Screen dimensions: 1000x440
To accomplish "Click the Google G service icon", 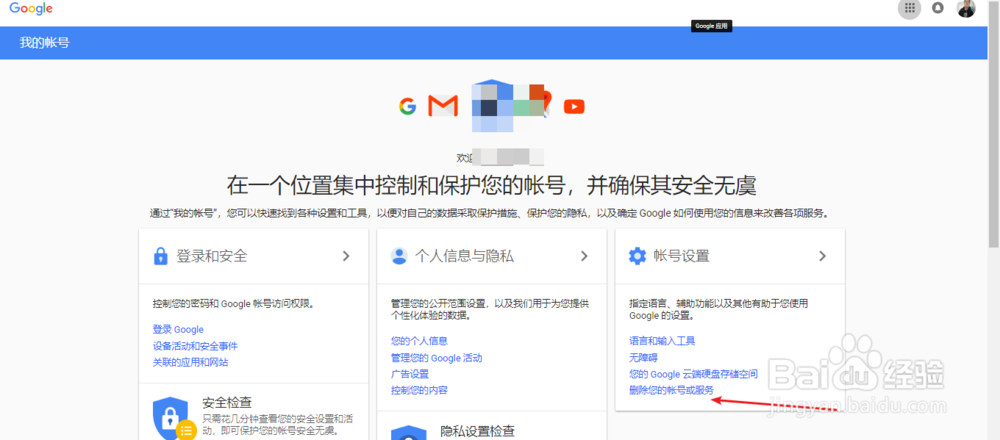I will pyautogui.click(x=408, y=106).
